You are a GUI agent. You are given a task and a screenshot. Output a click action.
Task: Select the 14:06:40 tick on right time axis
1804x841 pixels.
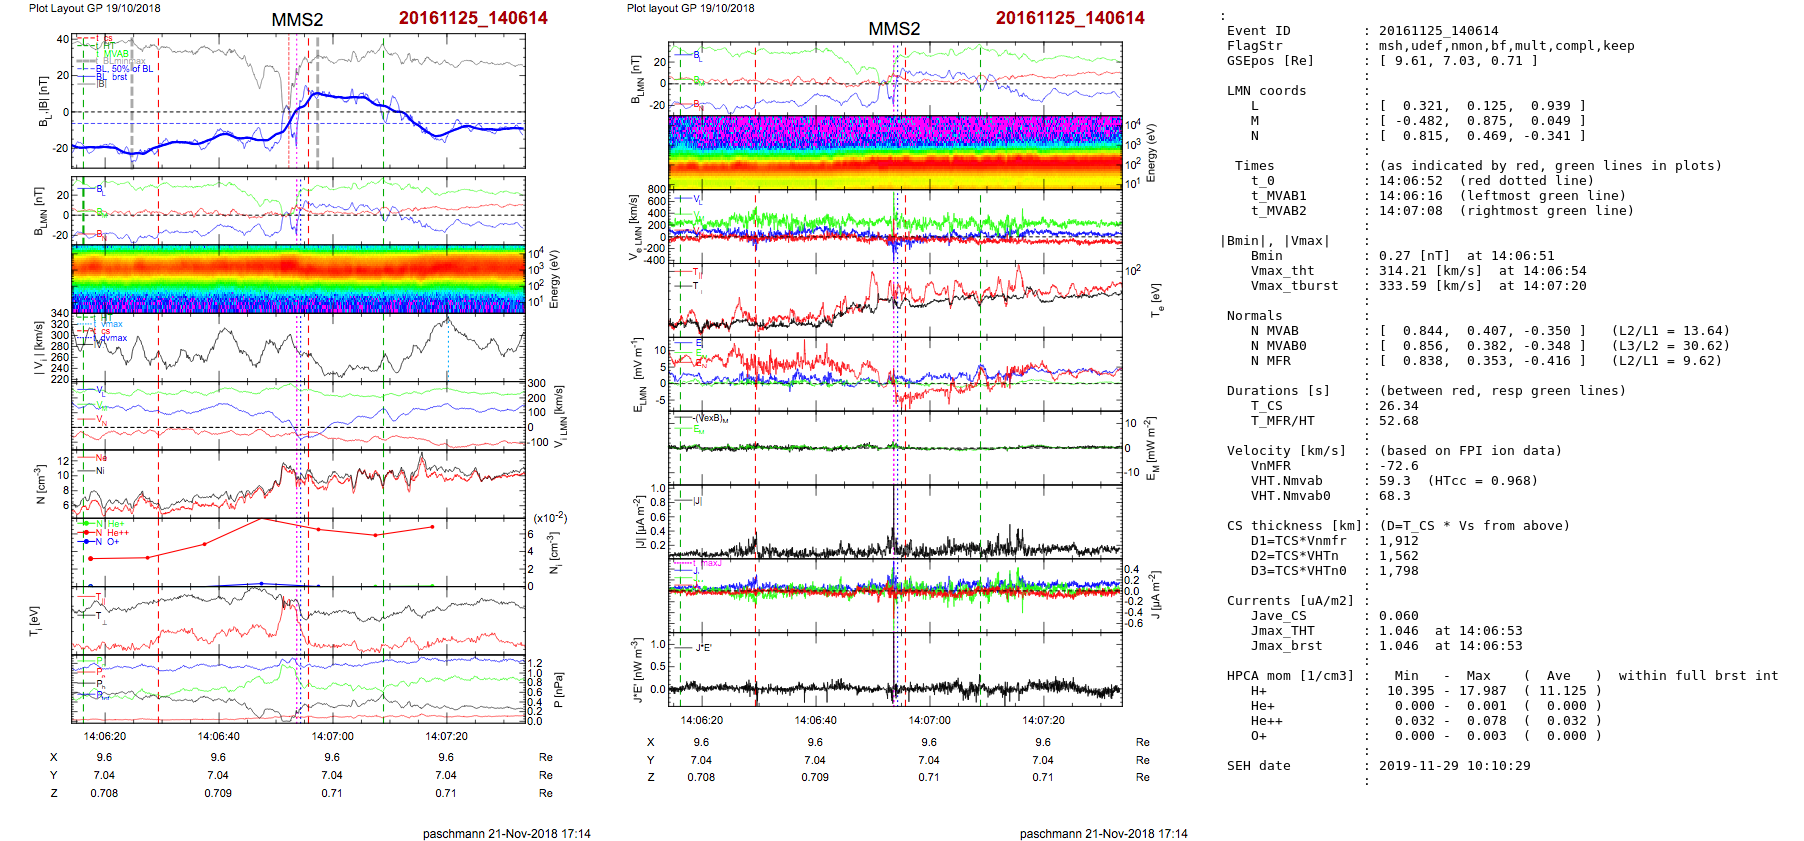click(x=815, y=720)
